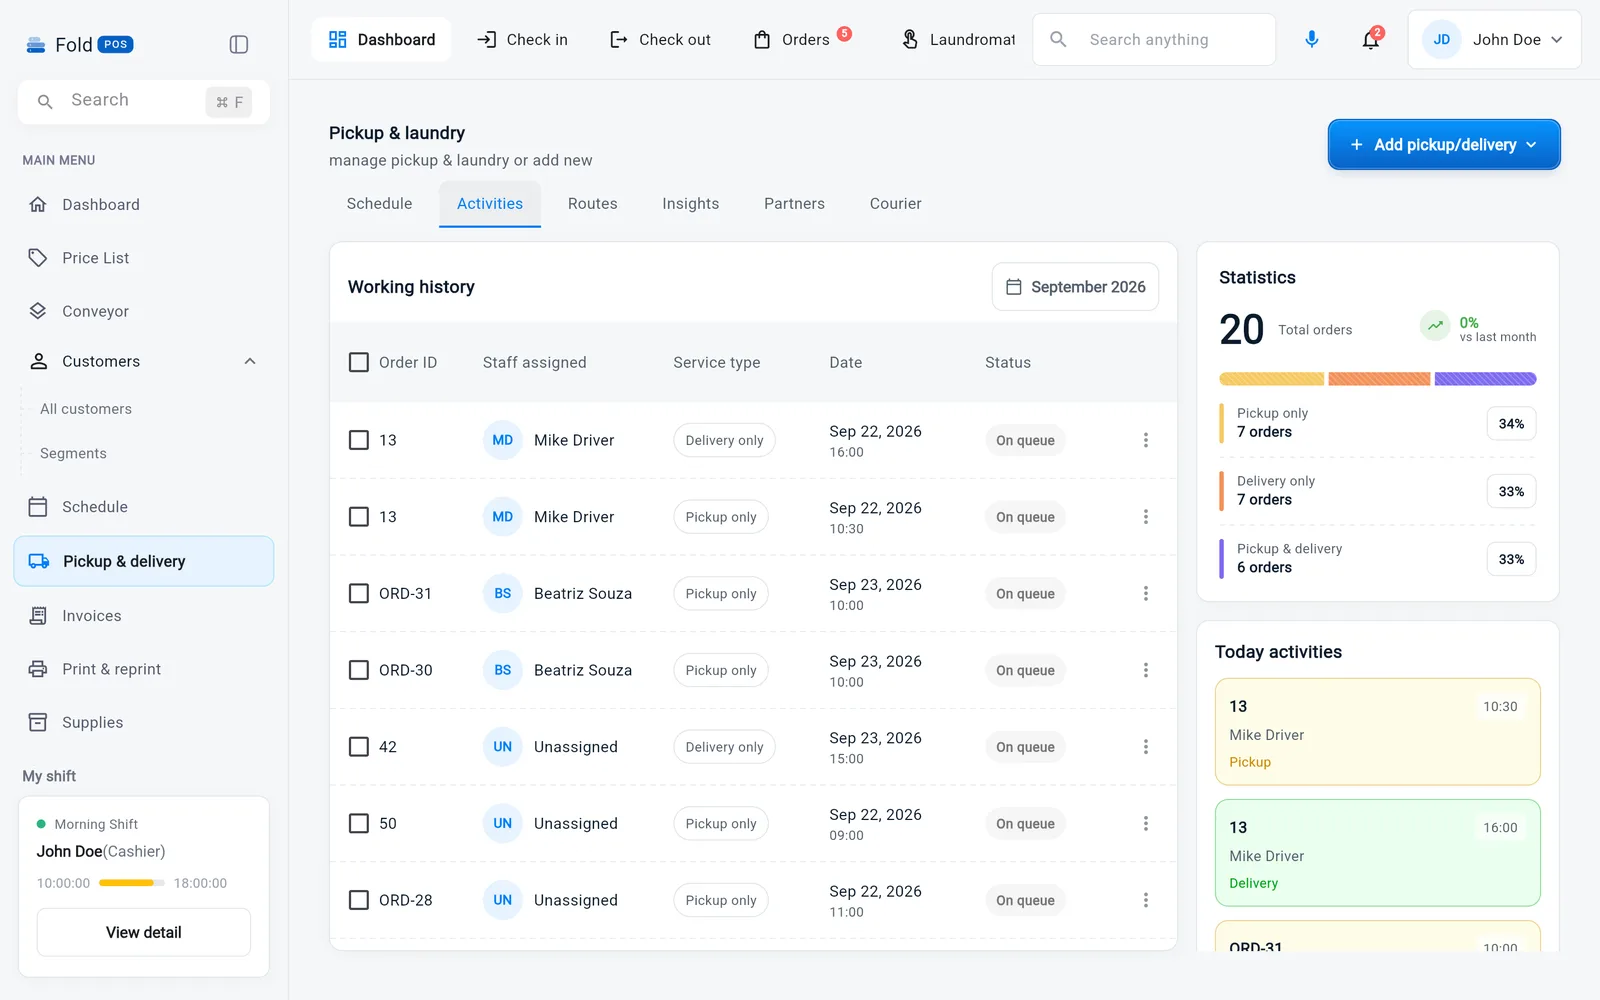
Task: Switch to the Schedule tab
Action: (379, 204)
